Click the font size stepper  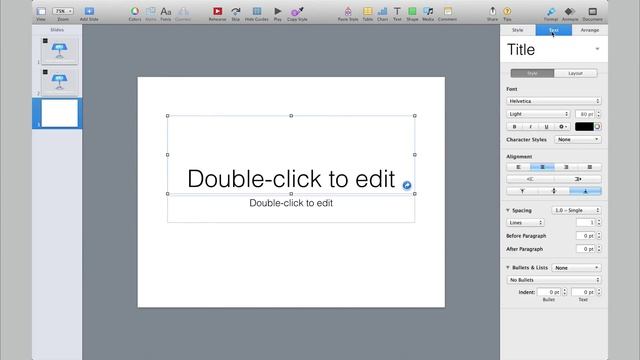point(599,114)
